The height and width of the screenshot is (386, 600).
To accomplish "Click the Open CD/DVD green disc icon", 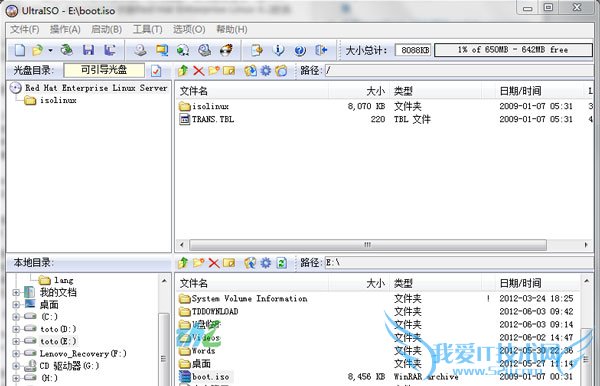I will [67, 50].
